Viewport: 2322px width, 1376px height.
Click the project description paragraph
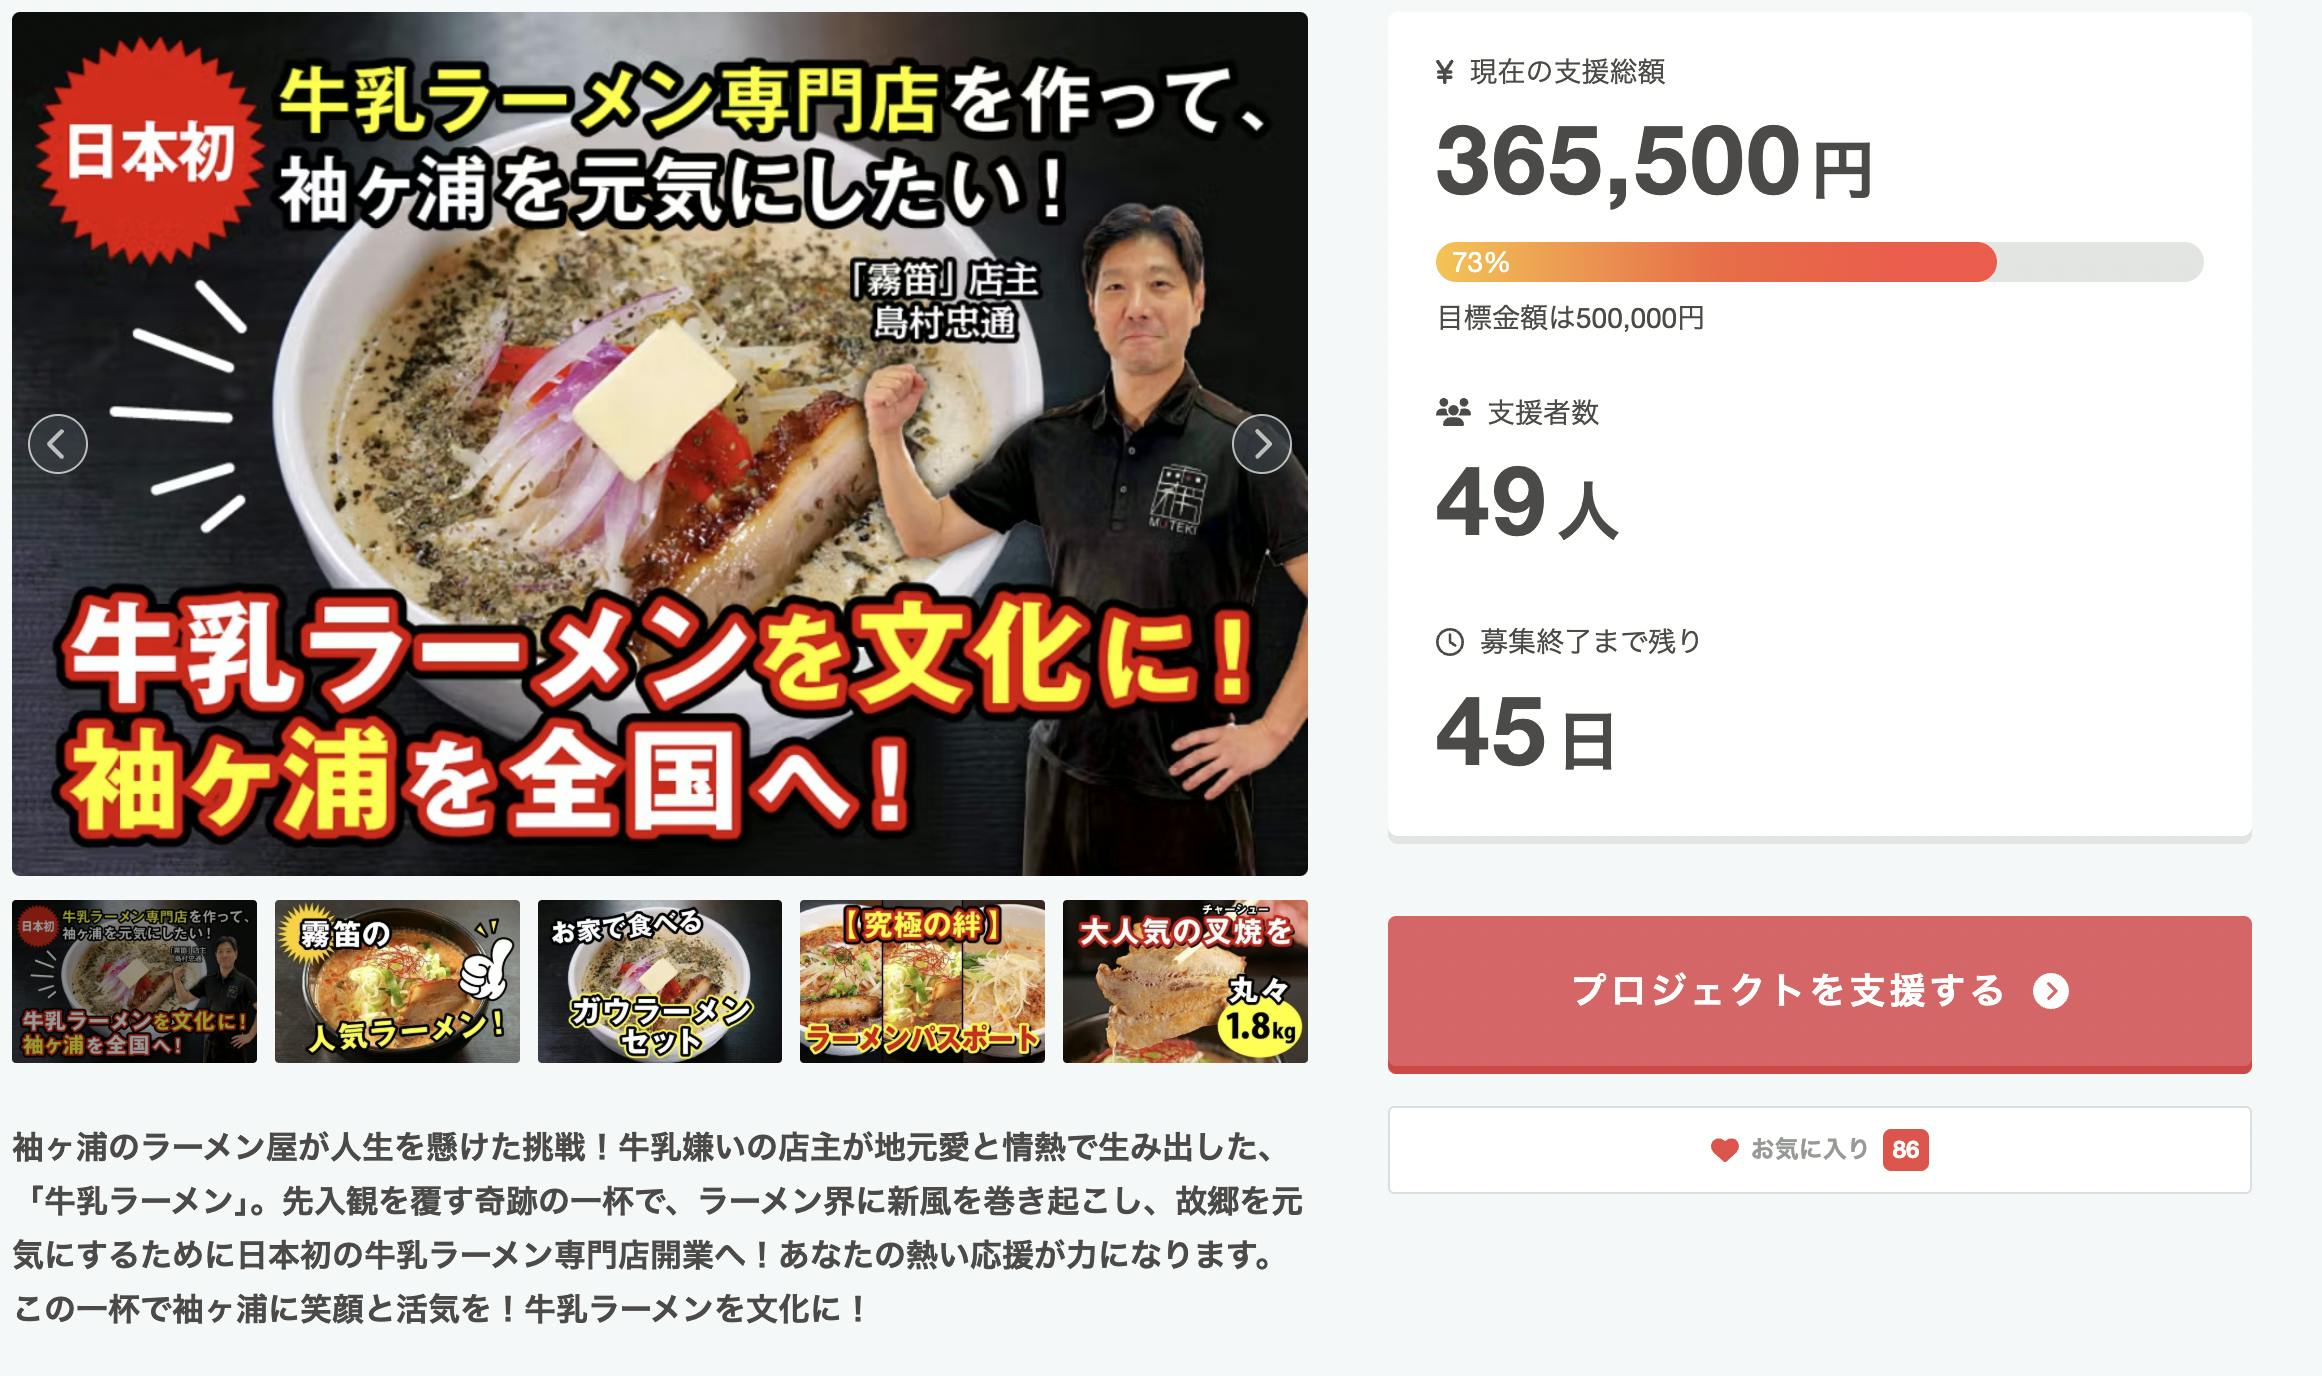(x=658, y=1228)
